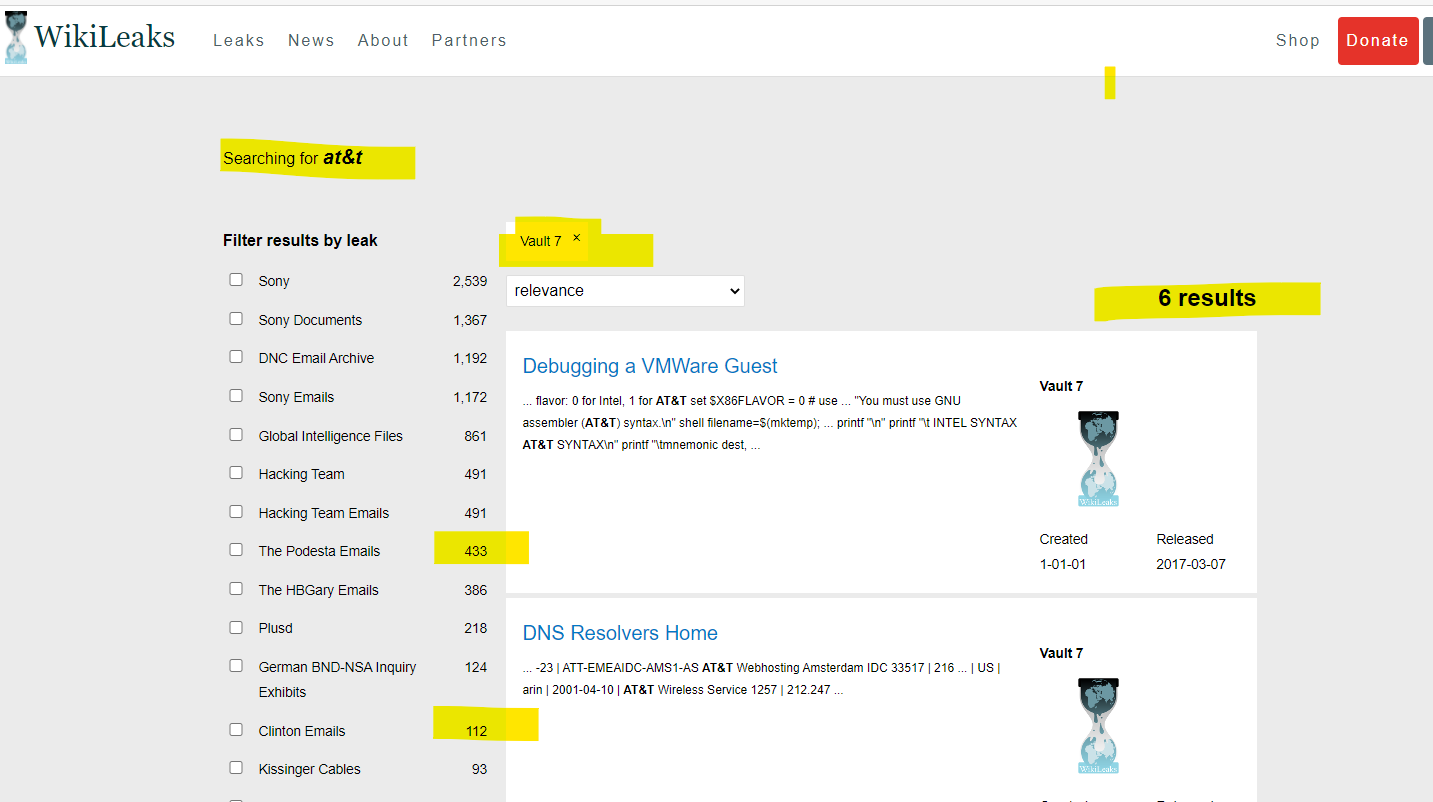
Task: Enable The Podesta Emails checkbox
Action: click(236, 550)
